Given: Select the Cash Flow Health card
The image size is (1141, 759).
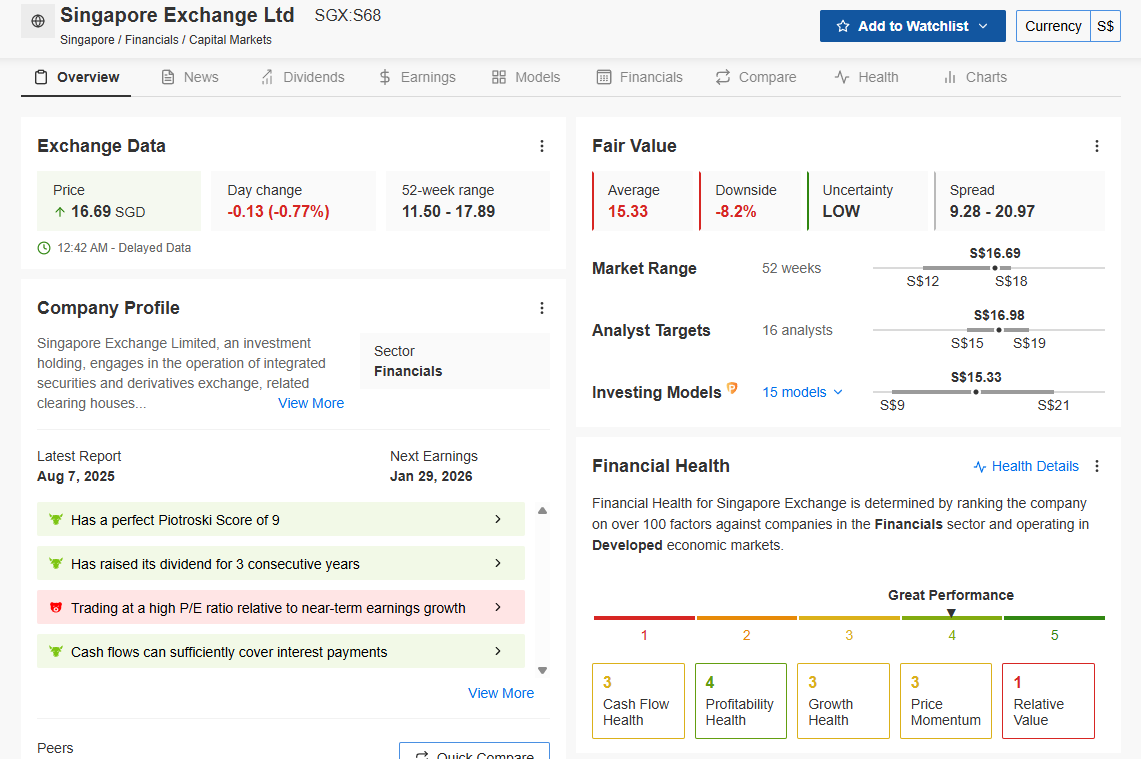Looking at the screenshot, I should pos(638,701).
